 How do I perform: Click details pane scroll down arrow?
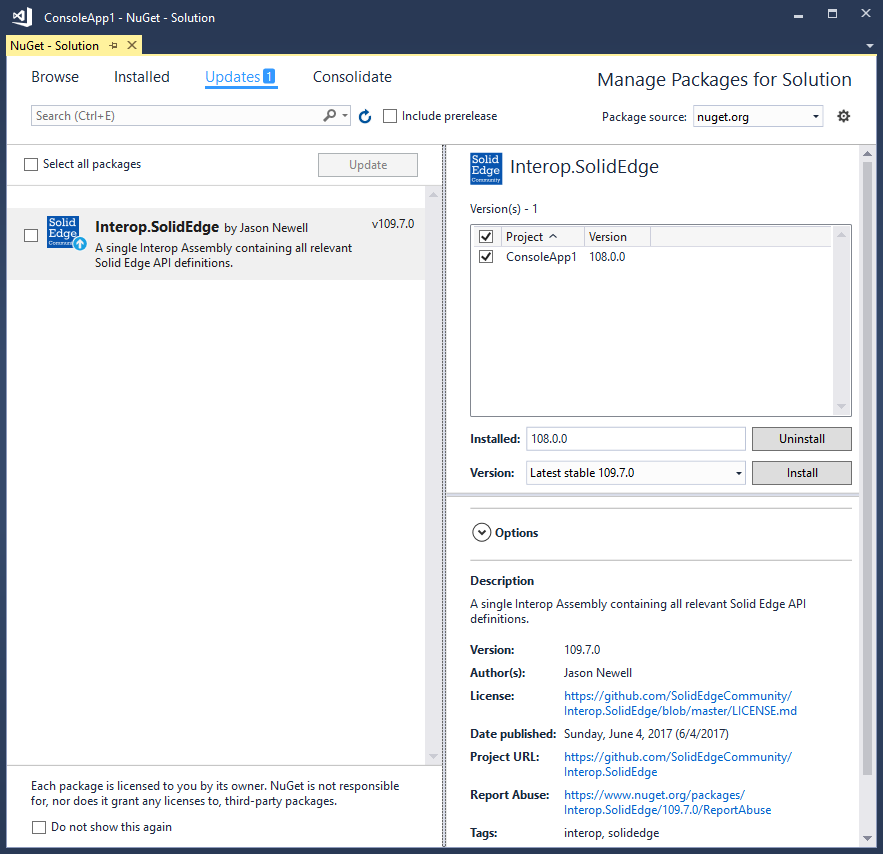(867, 839)
